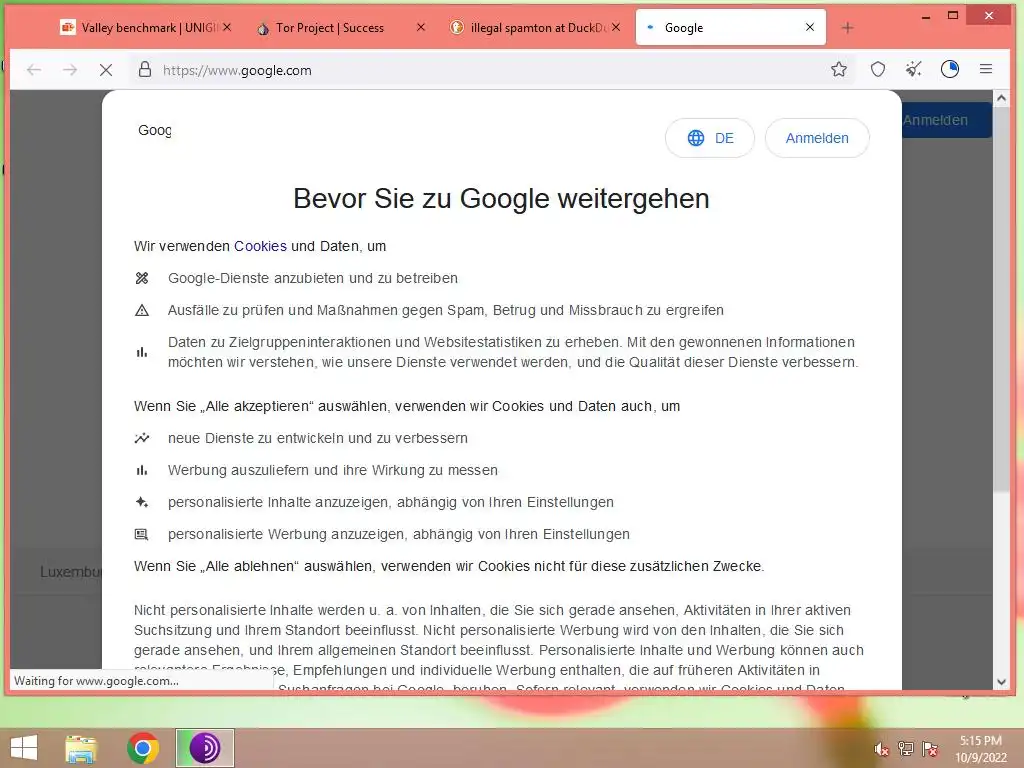Click the URL address field
The image size is (1024, 768).
click(x=490, y=70)
